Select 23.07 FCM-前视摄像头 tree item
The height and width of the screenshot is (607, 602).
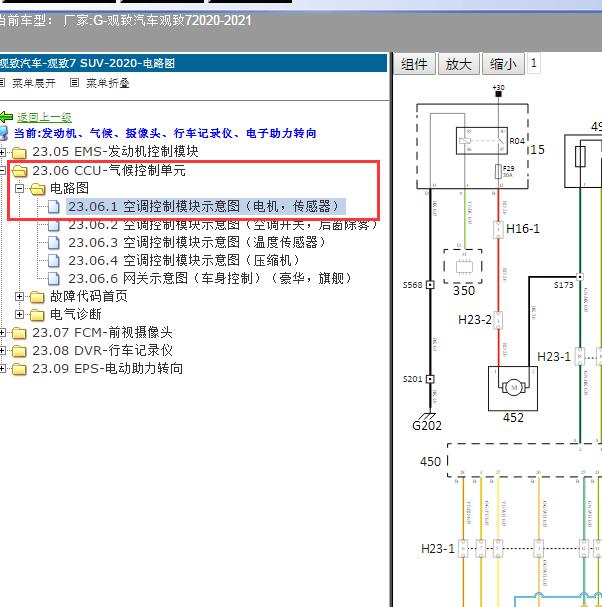(102, 333)
